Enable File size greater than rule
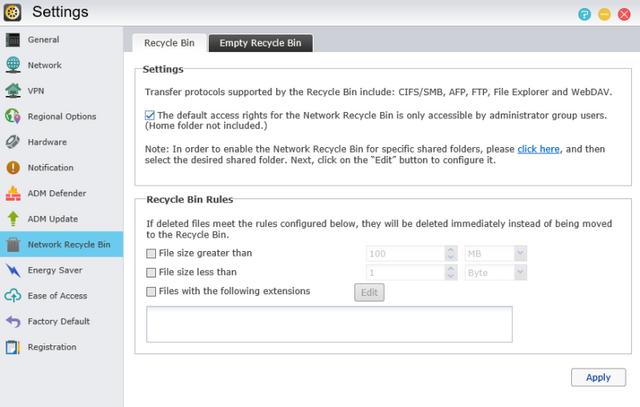This screenshot has height=407, width=640. click(x=151, y=254)
